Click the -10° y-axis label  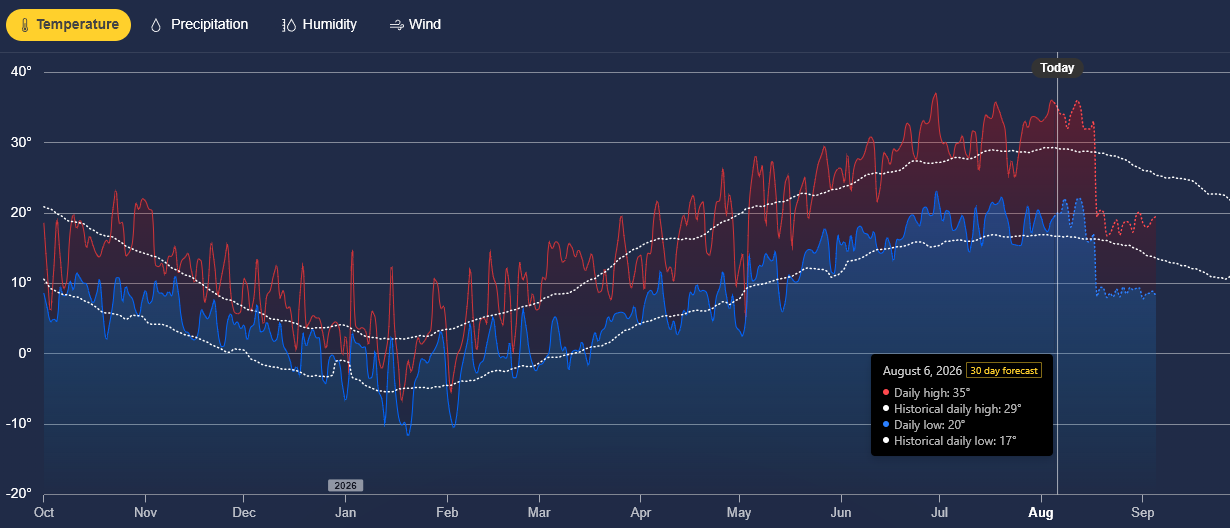click(x=20, y=423)
